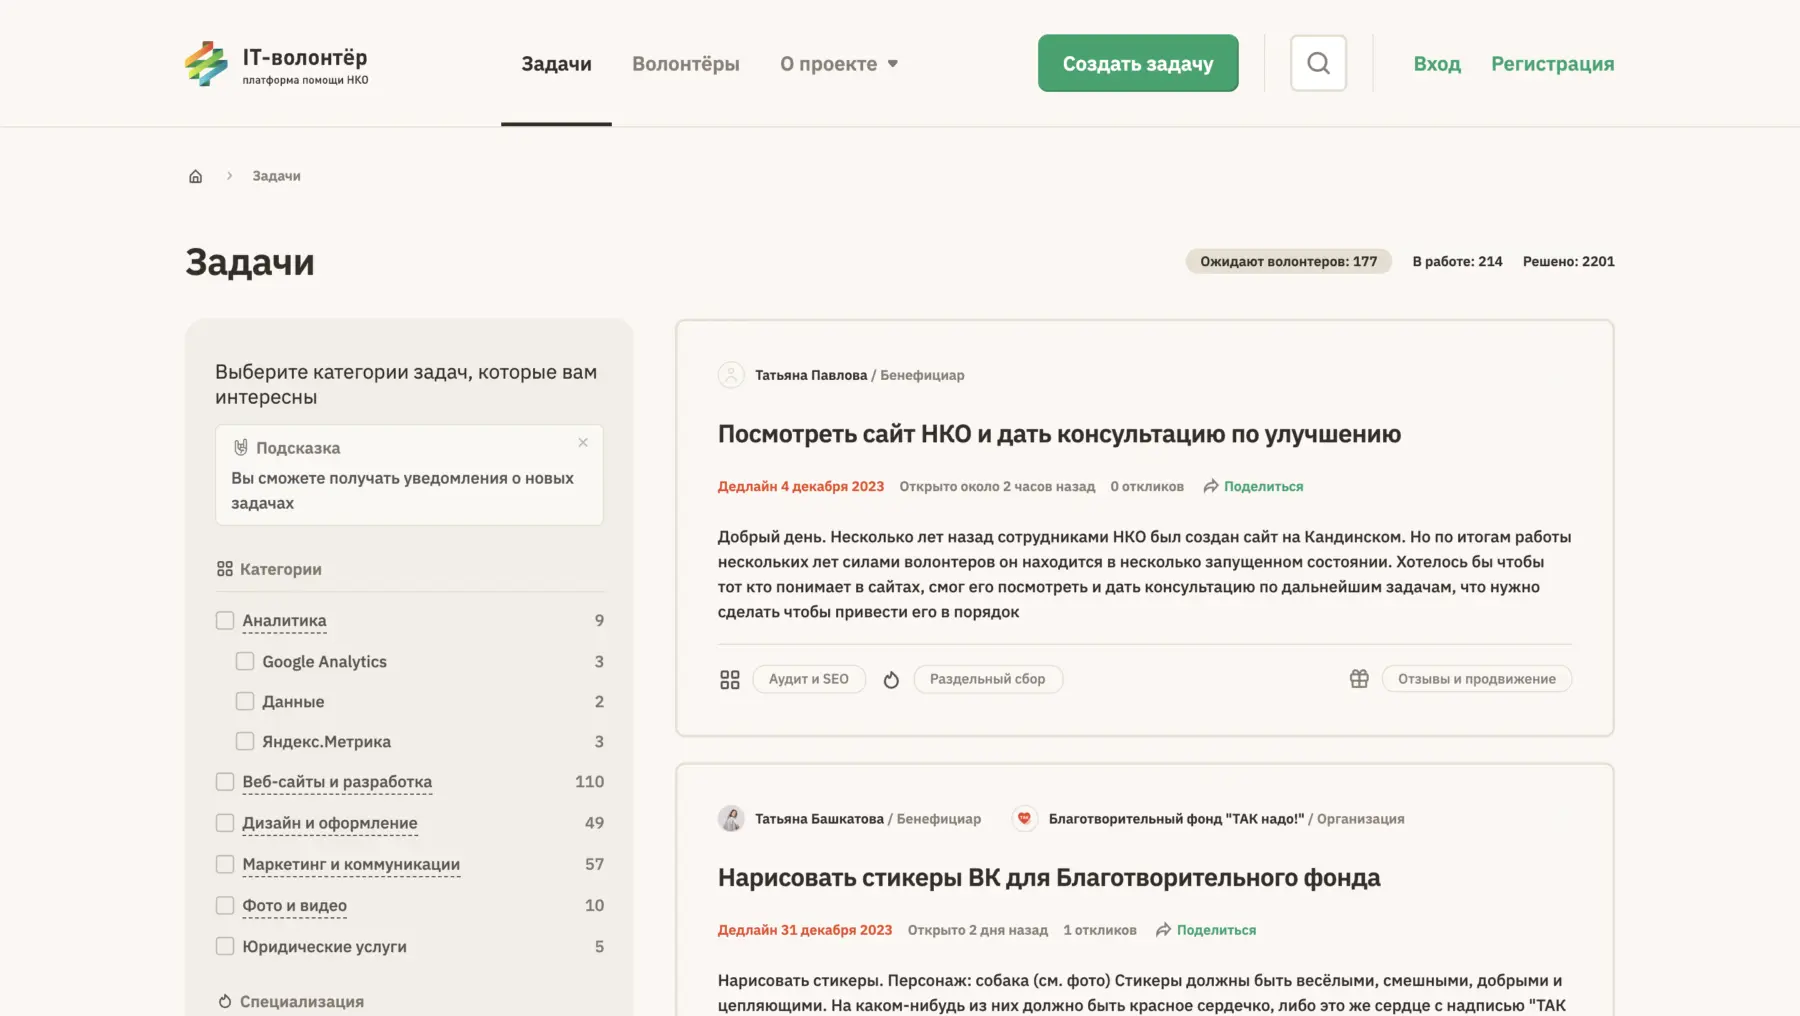Screen dimensions: 1800x1016
Task: Click the Юридические услуги category label
Action: click(324, 946)
